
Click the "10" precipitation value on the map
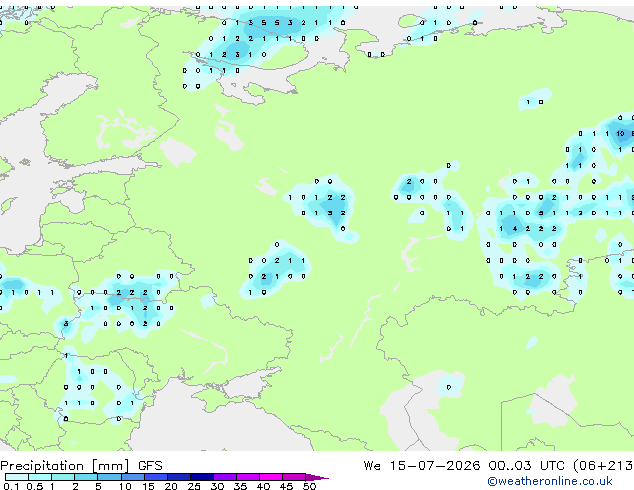click(620, 133)
